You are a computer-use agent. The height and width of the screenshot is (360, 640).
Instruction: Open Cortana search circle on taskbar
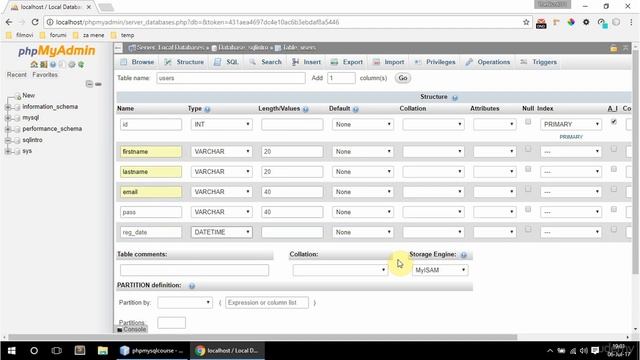[34, 351]
